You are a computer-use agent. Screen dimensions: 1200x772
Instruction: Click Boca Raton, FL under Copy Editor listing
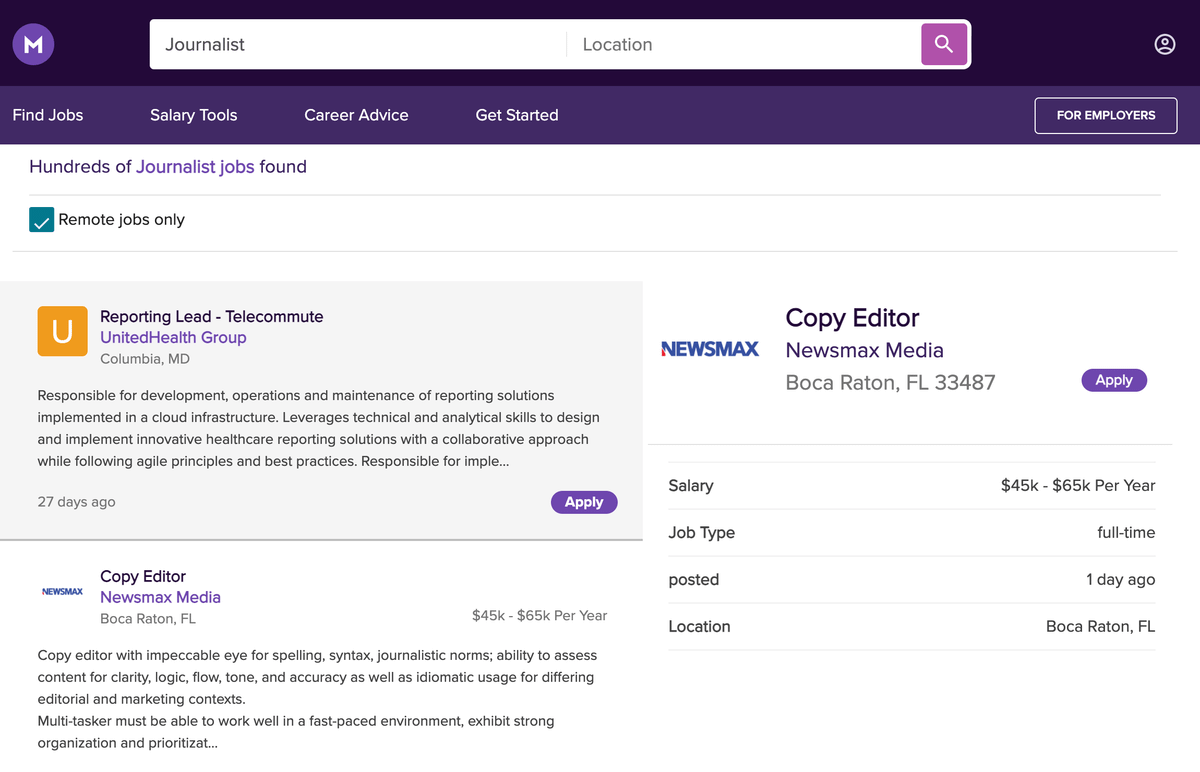[x=148, y=619]
